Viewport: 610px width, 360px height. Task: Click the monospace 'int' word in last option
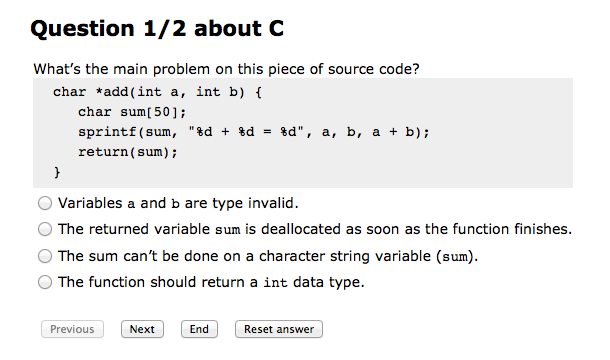tap(275, 282)
